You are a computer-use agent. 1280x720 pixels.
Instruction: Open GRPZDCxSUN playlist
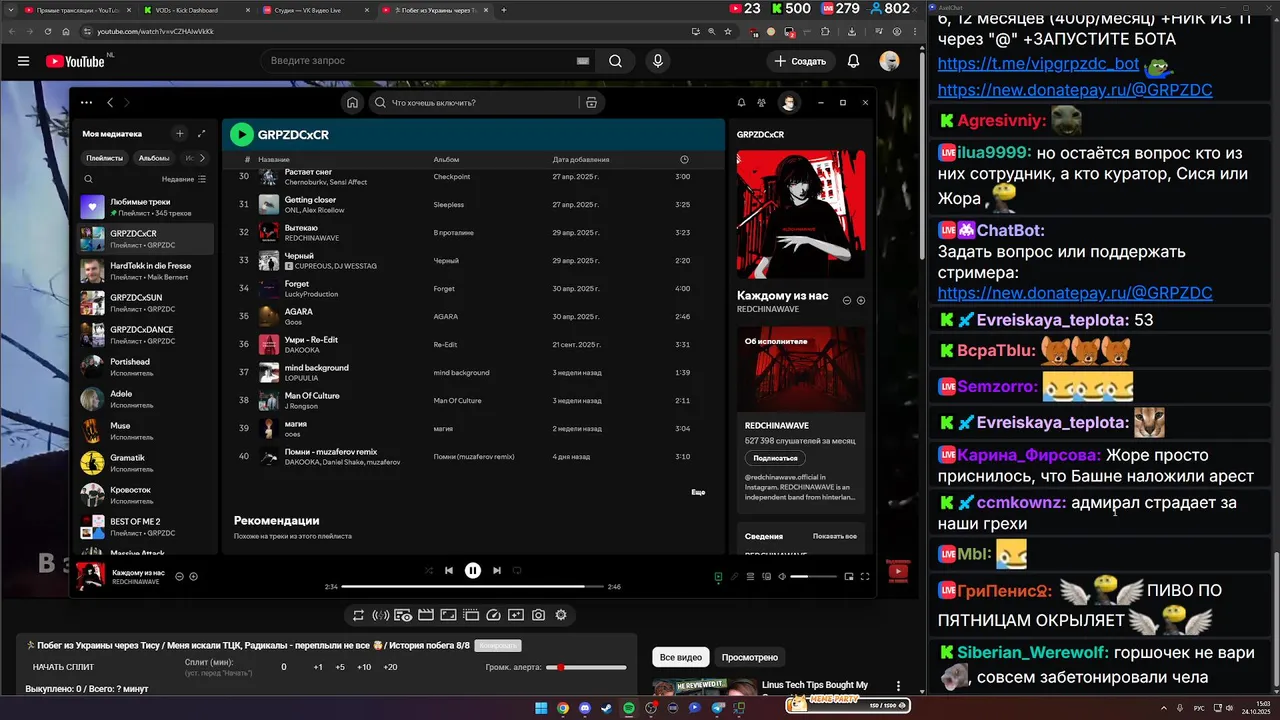click(x=146, y=303)
